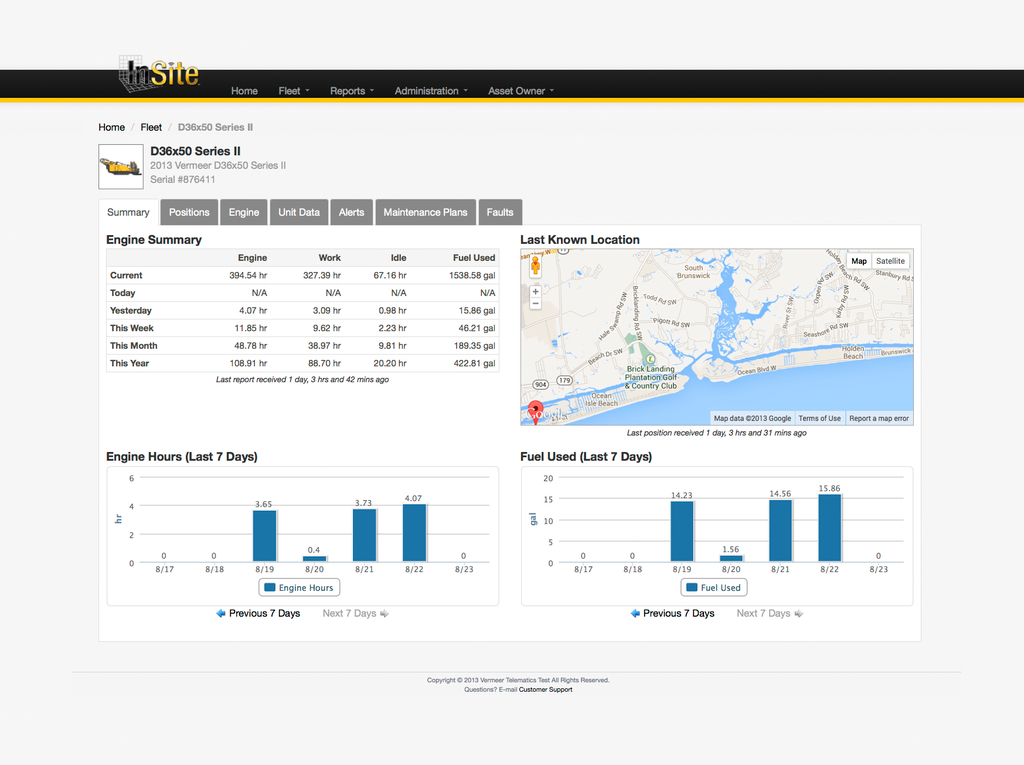
Task: Open the D36x50 machine thumbnail image
Action: coord(121,167)
